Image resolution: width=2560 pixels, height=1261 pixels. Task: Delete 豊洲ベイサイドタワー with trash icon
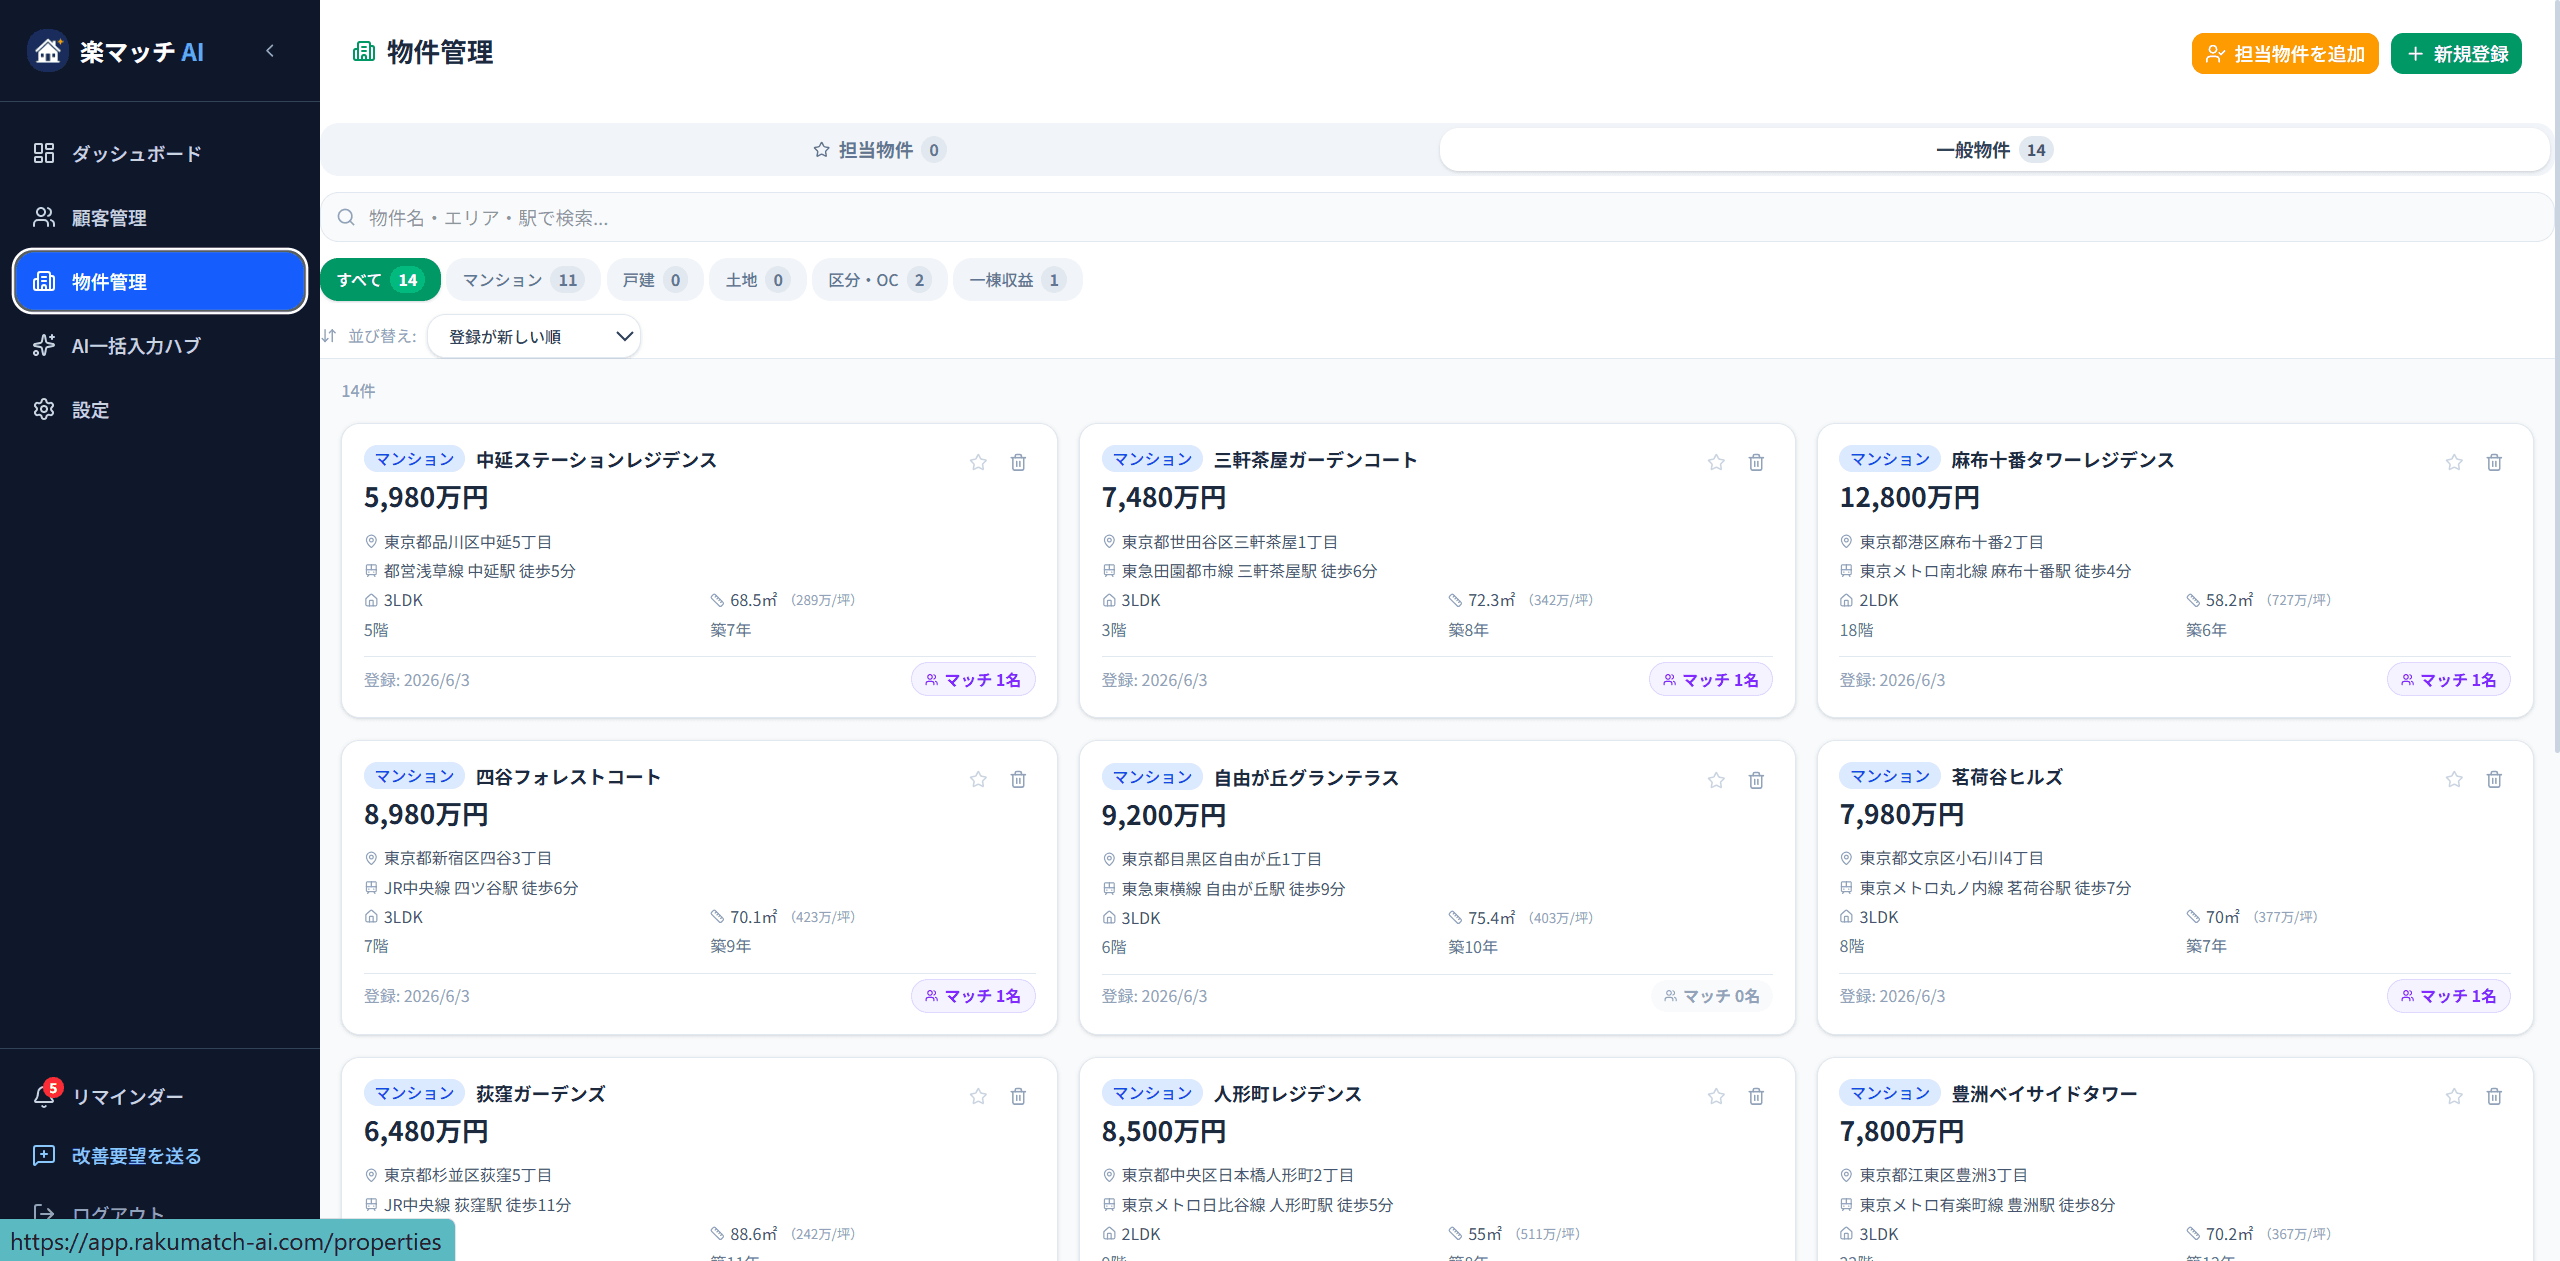pos(2494,1096)
